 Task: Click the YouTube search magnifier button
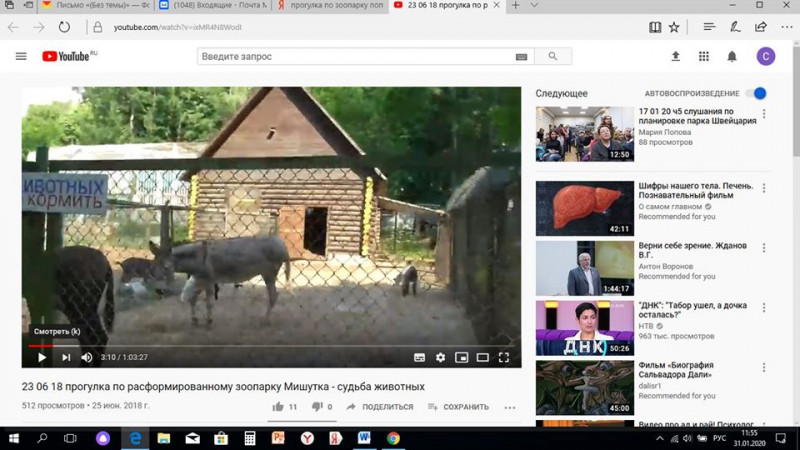[553, 56]
